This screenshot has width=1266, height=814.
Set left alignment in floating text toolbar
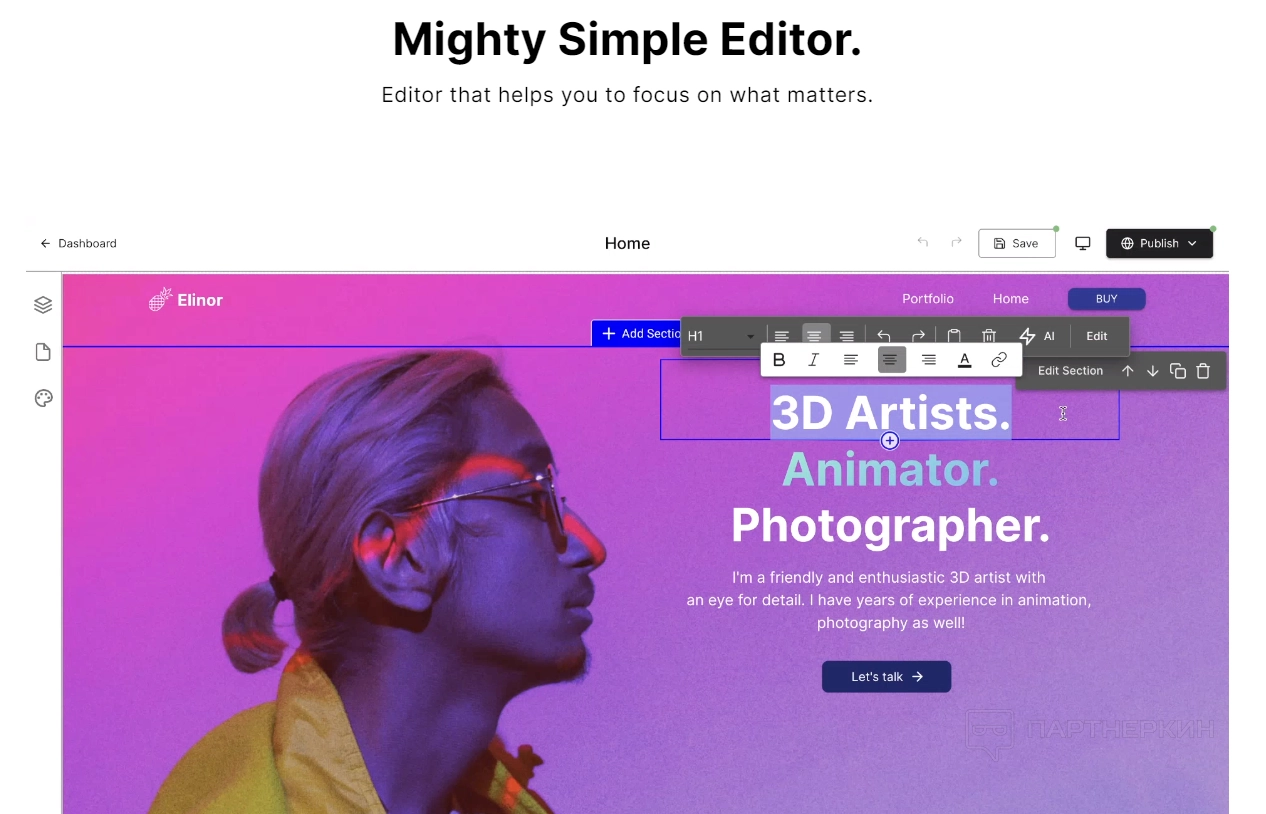click(x=851, y=360)
